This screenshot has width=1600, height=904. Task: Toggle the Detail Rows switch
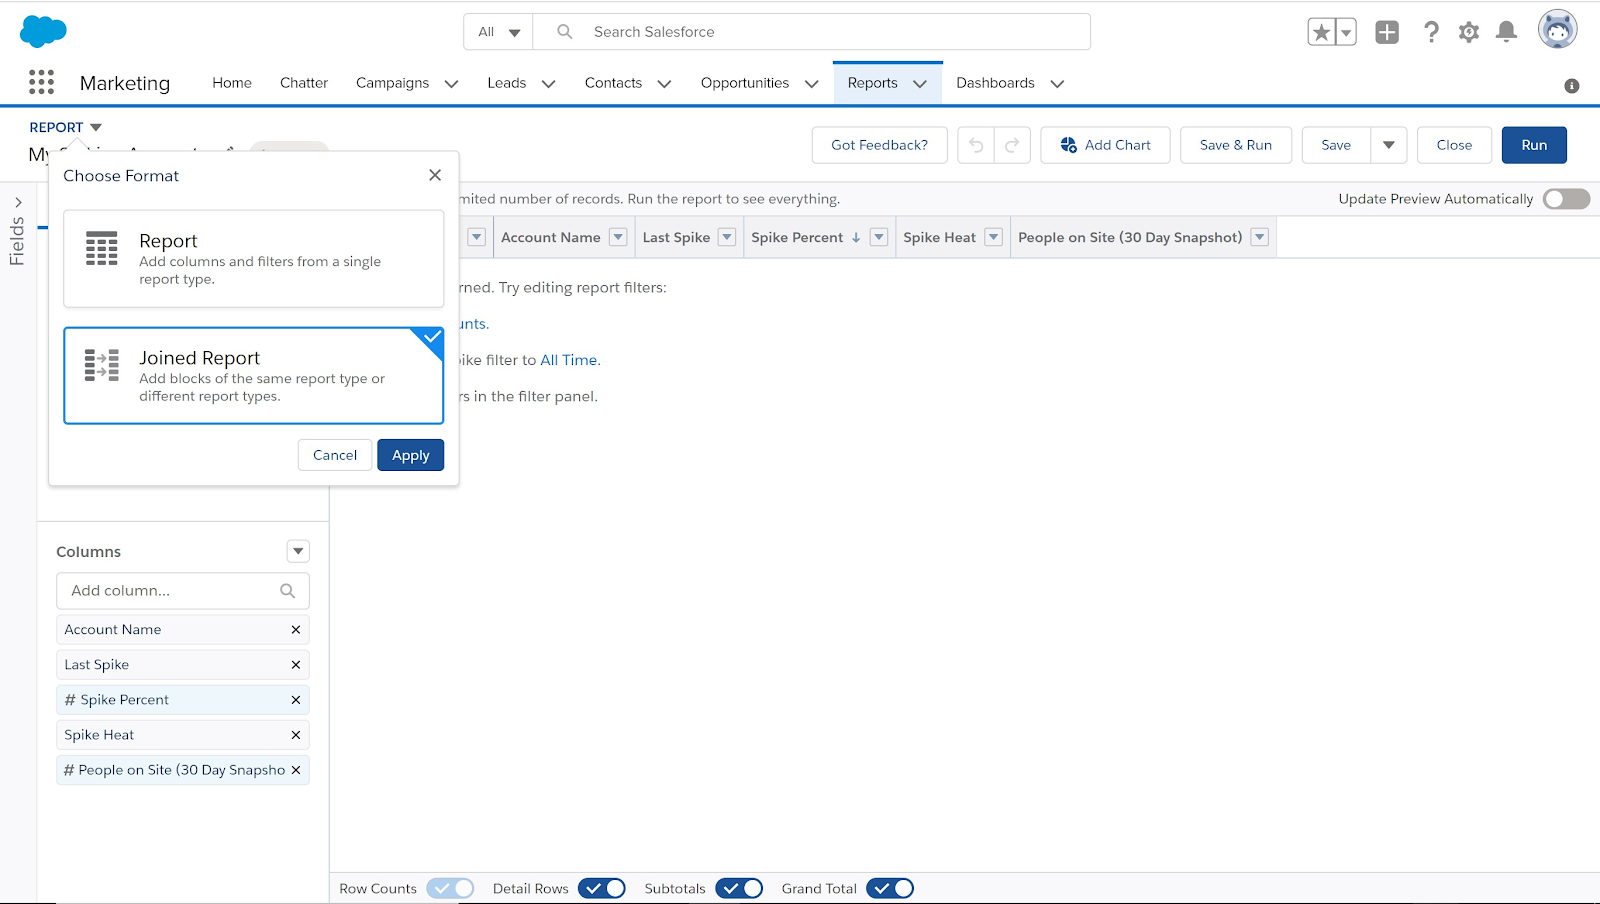[602, 888]
